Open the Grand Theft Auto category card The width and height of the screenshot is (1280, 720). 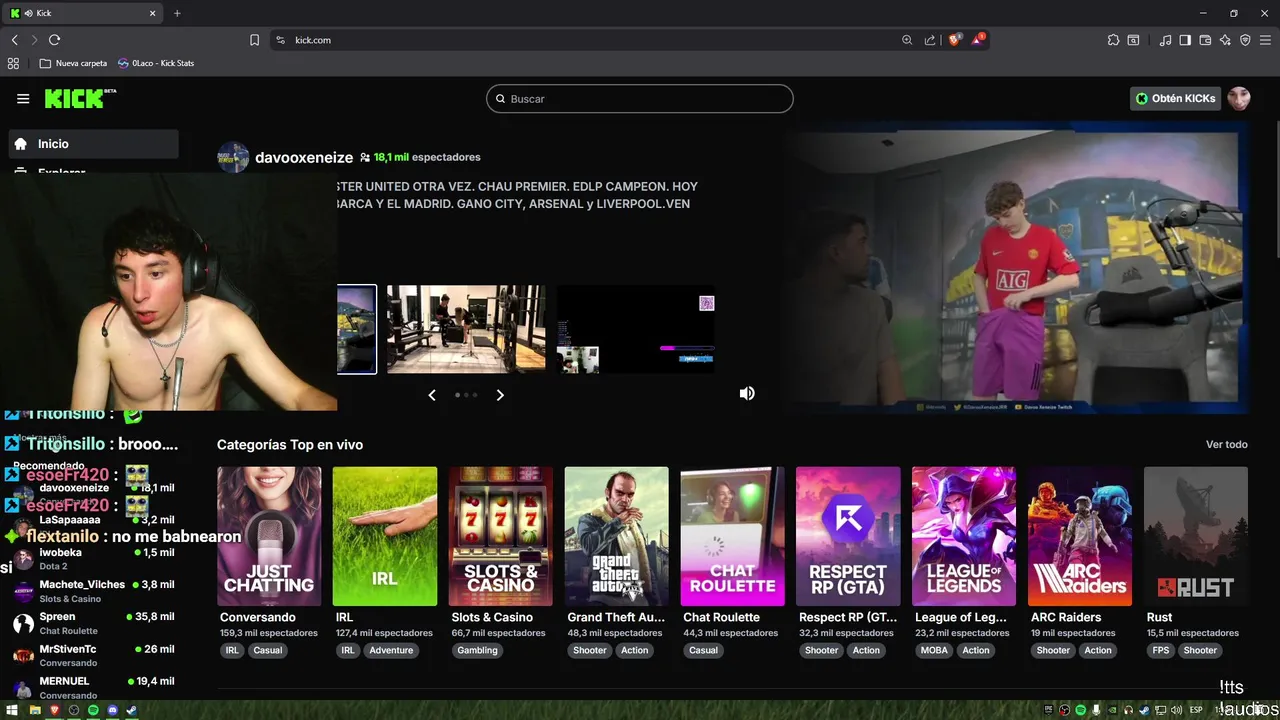(616, 536)
